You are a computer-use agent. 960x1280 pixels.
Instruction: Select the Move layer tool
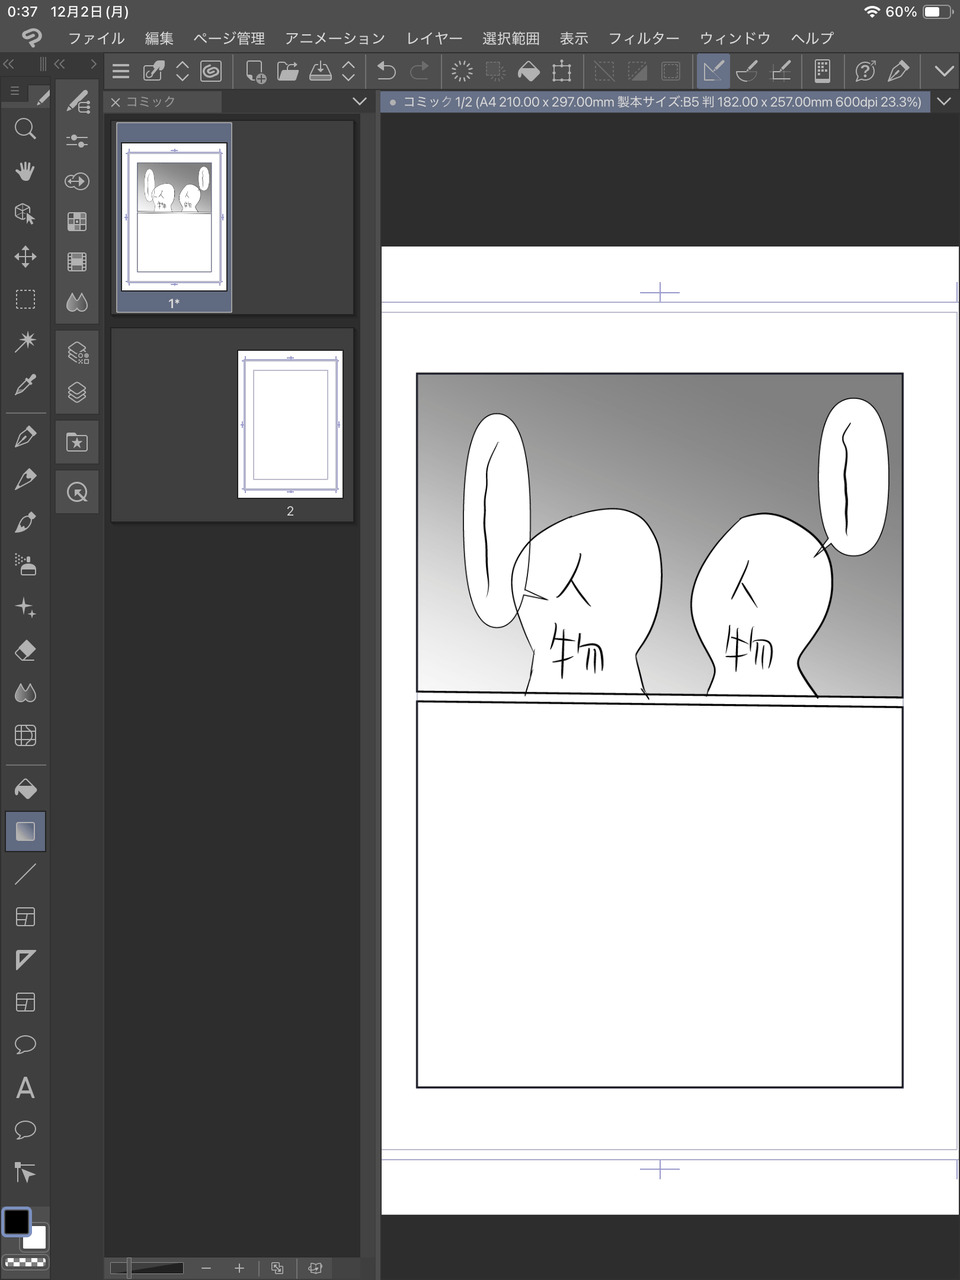(x=25, y=257)
